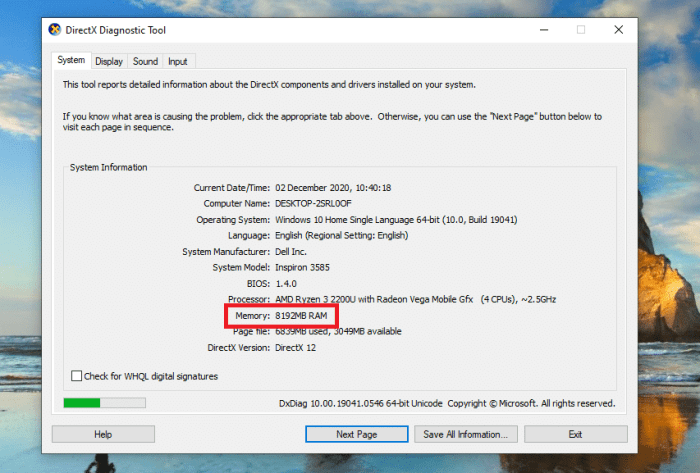Click the Windows 10 Home operating system value
This screenshot has width=700, height=473.
[396, 220]
